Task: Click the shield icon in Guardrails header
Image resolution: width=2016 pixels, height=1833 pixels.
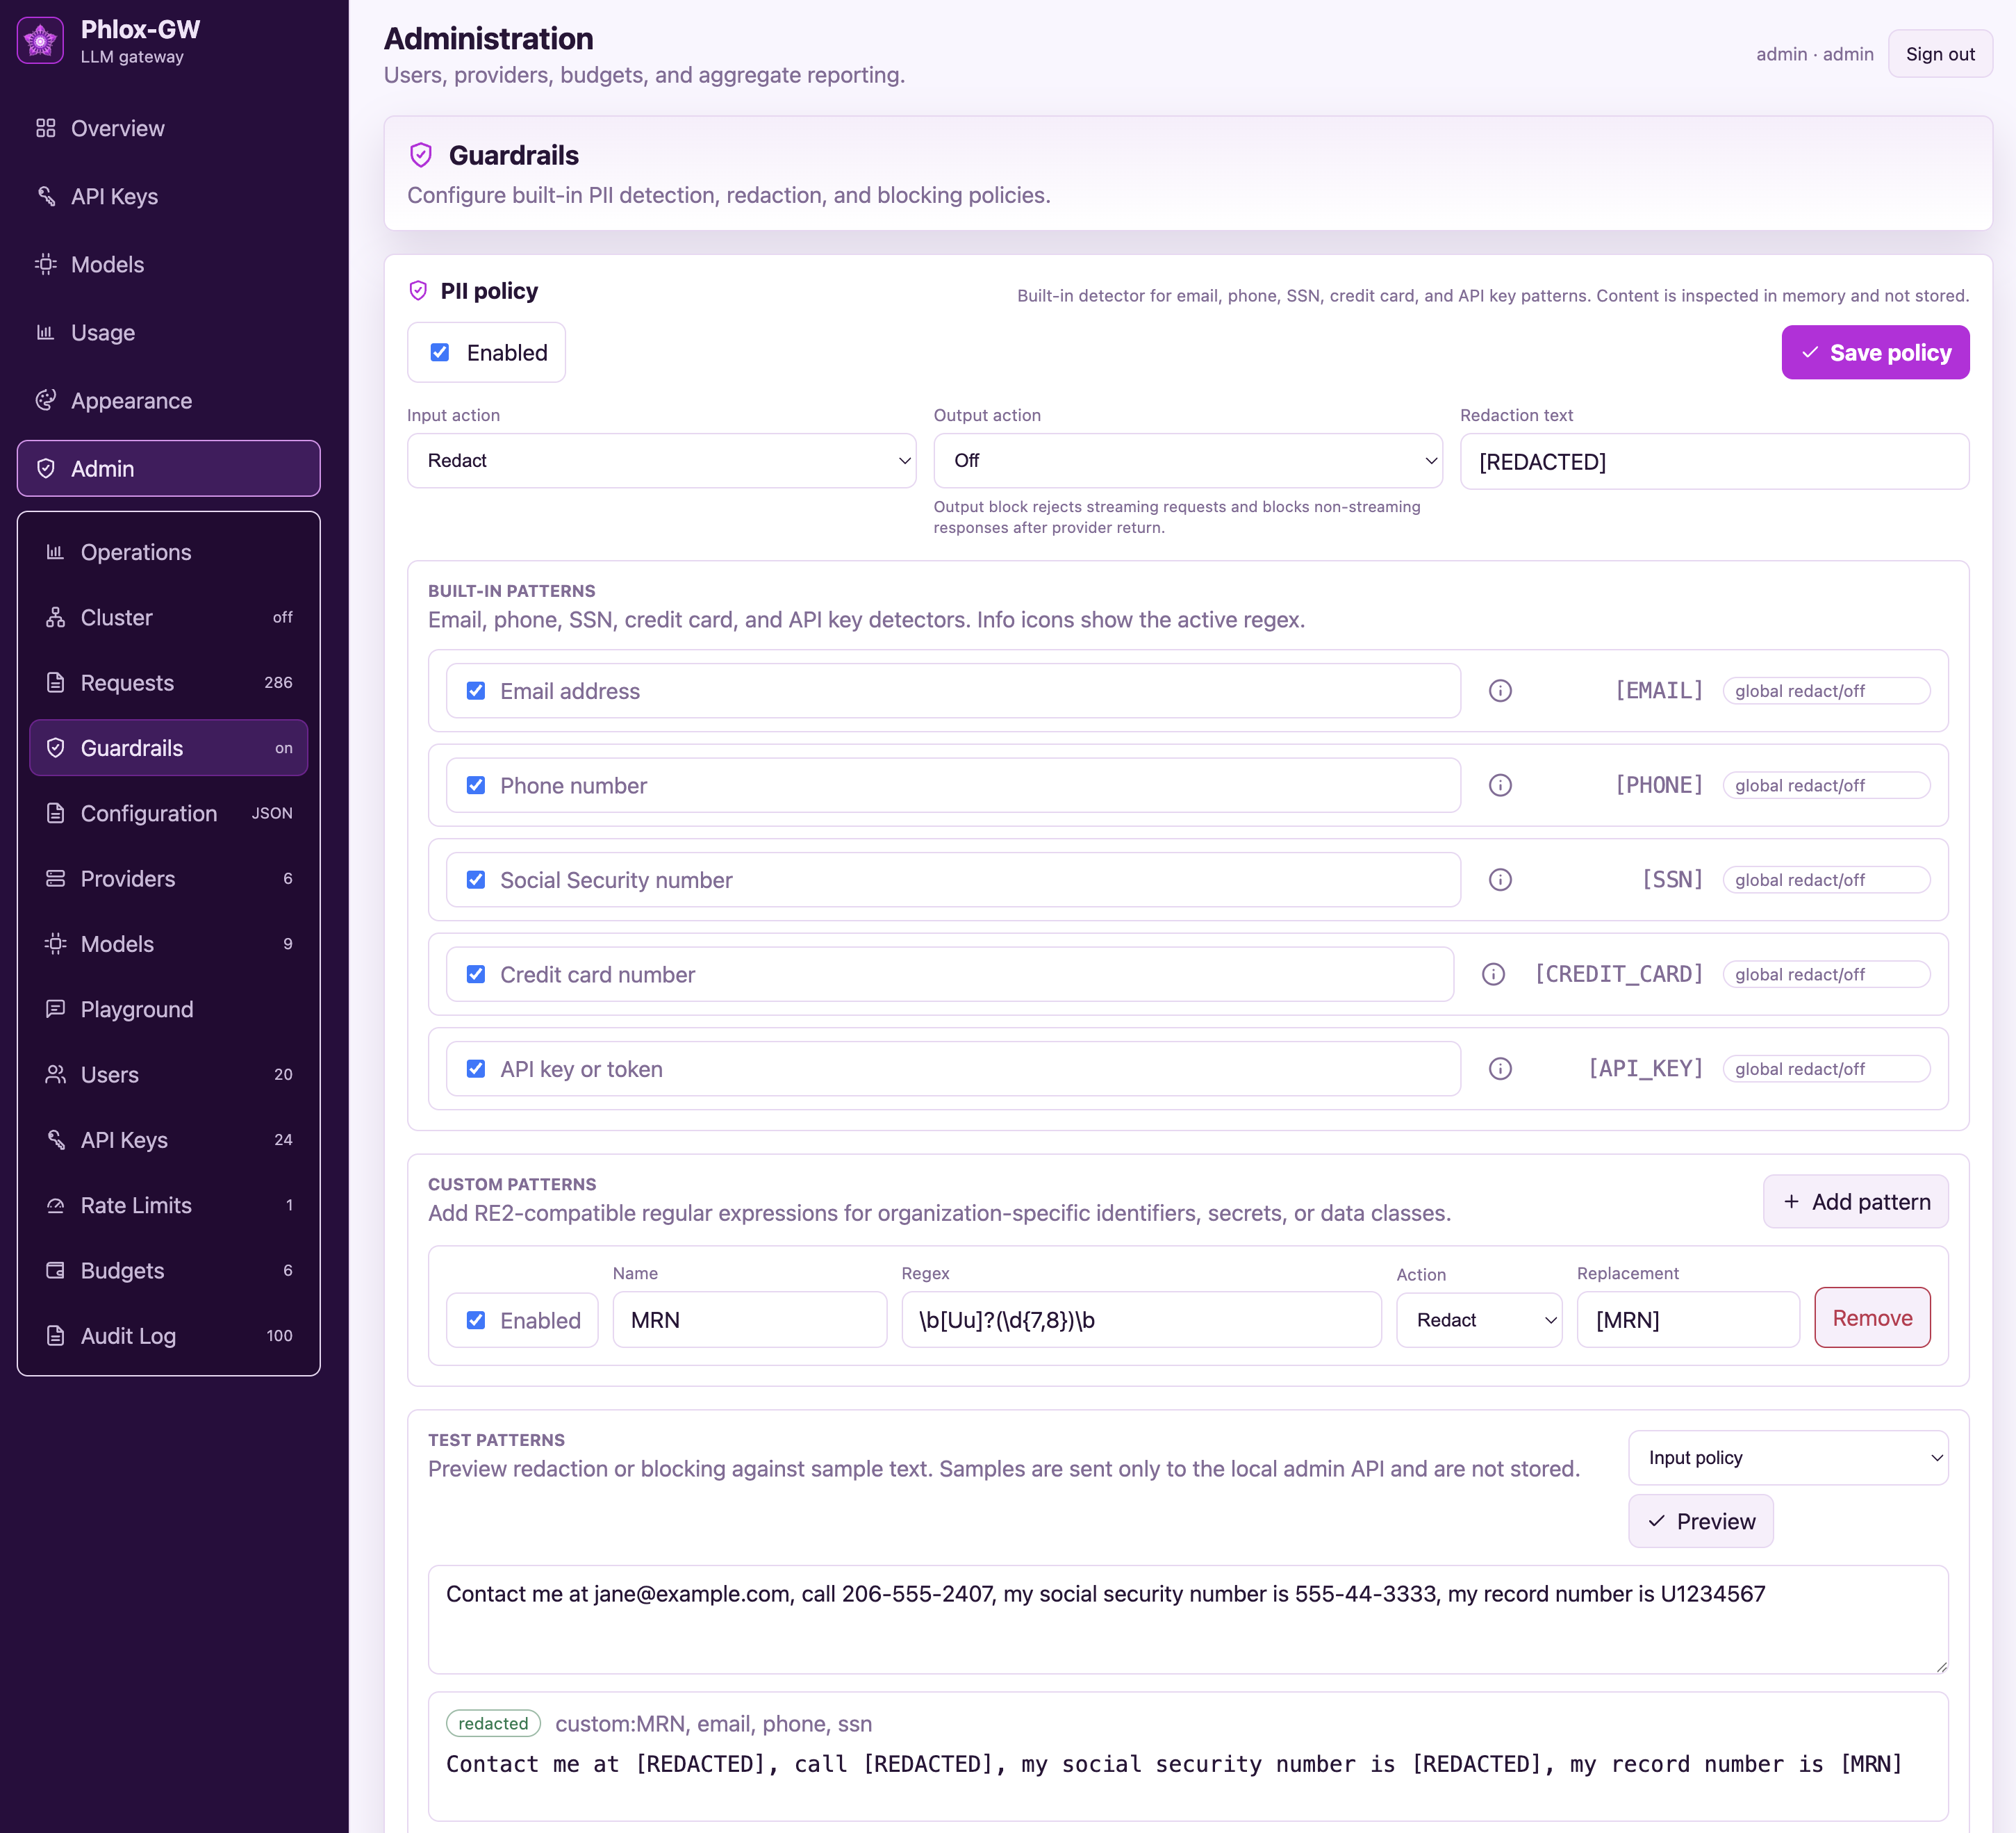Action: coord(421,155)
